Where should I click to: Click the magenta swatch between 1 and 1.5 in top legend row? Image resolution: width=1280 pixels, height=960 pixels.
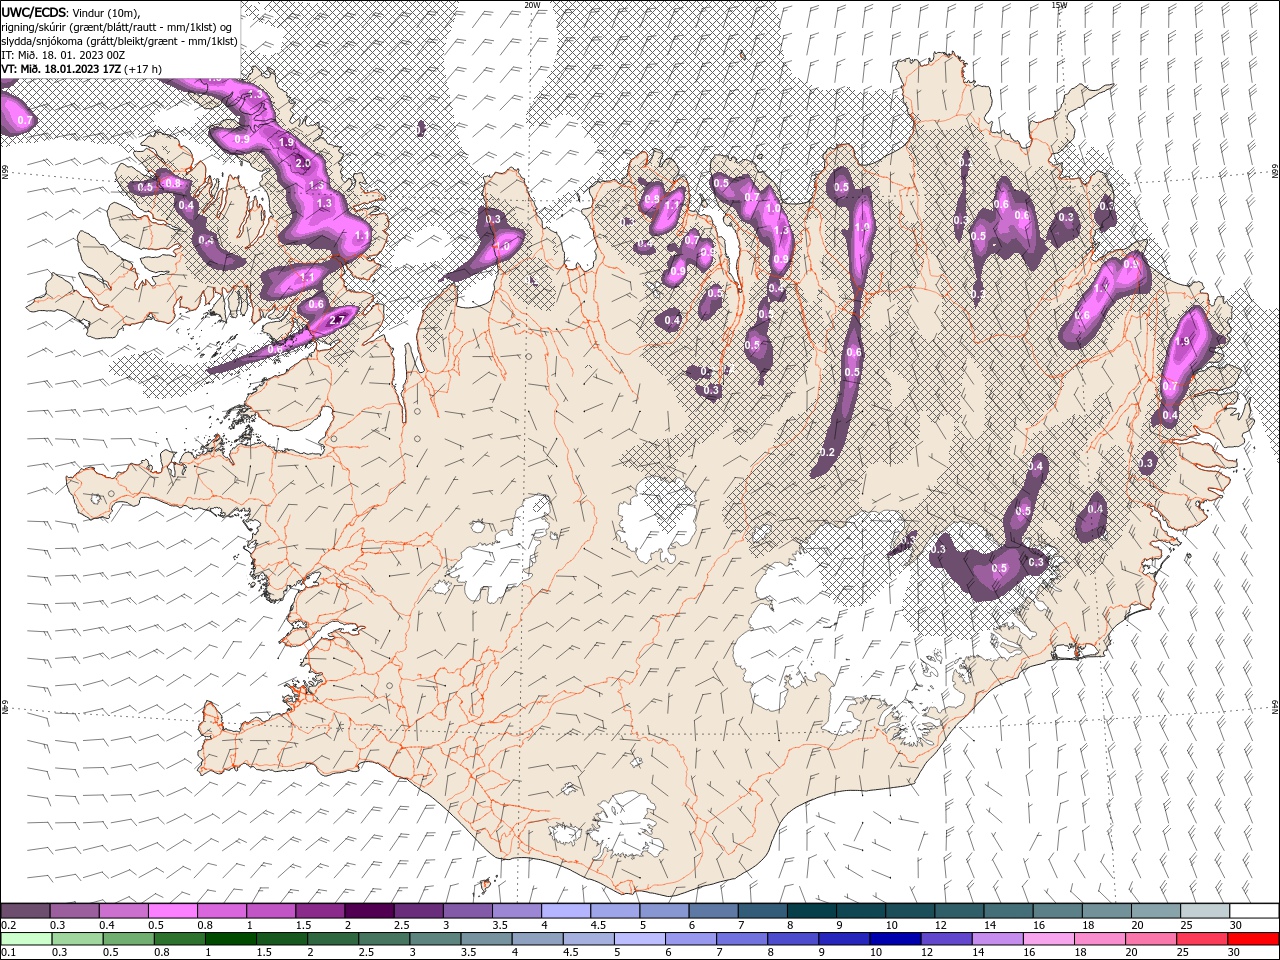271,911
